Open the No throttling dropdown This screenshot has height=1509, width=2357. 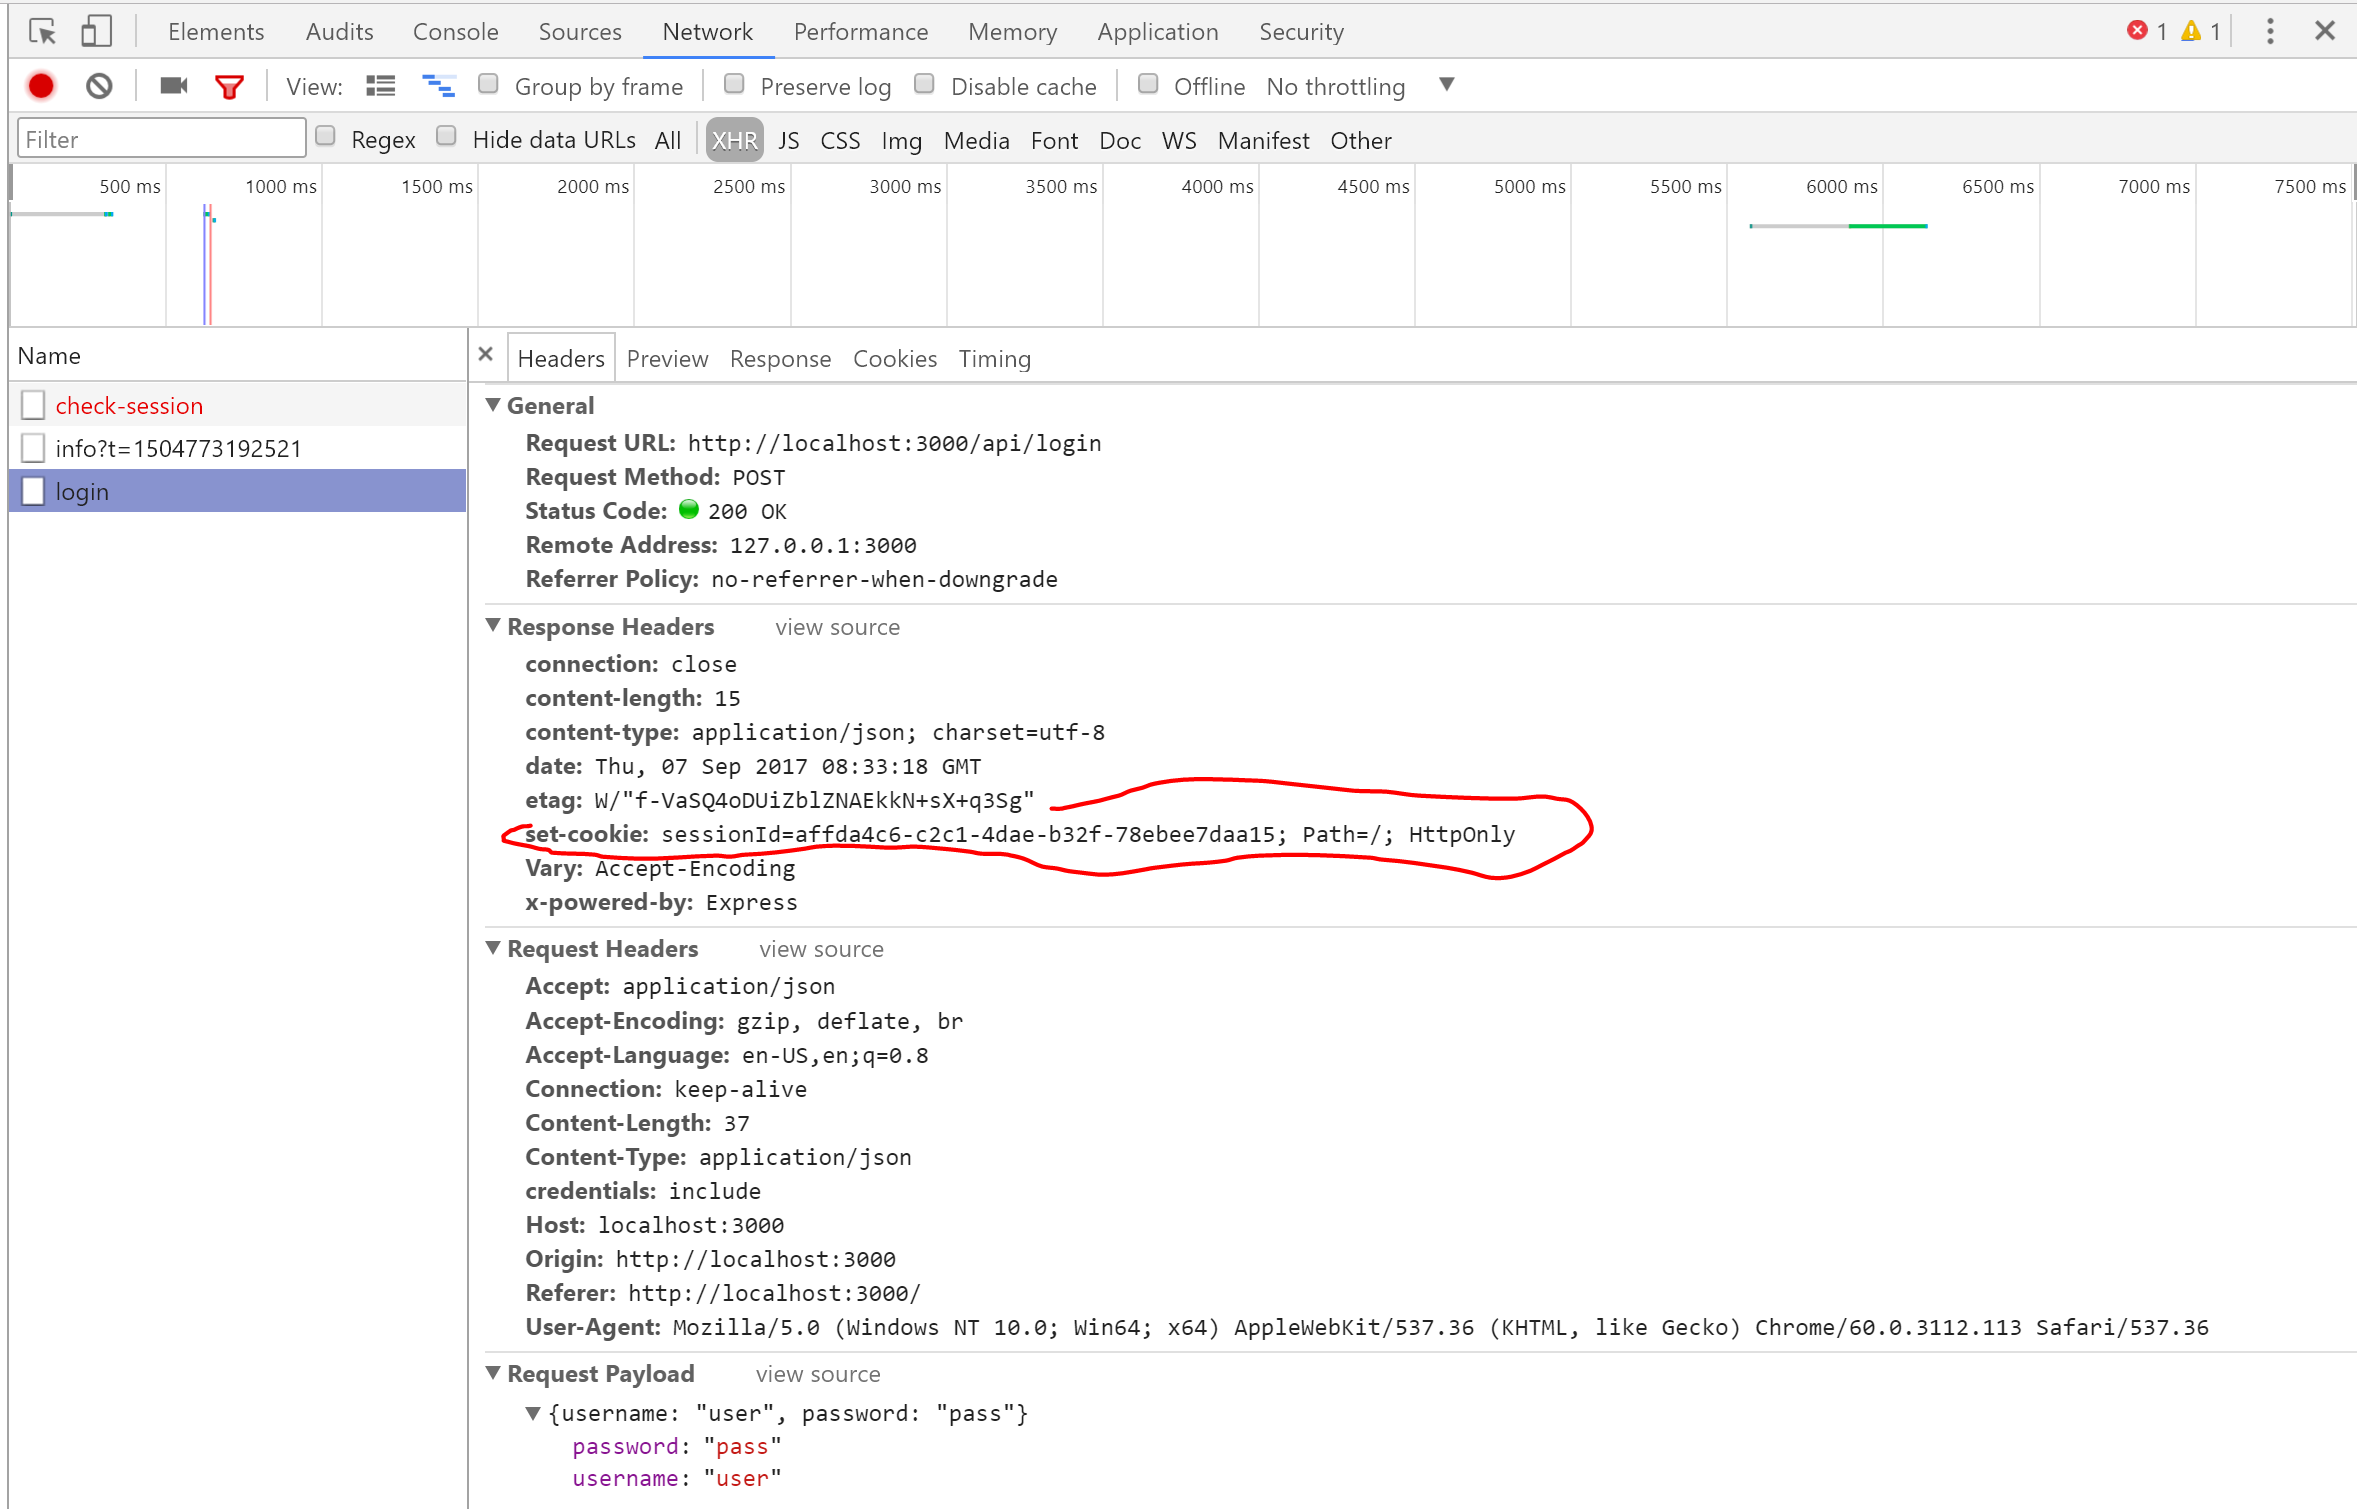pyautogui.click(x=1360, y=87)
